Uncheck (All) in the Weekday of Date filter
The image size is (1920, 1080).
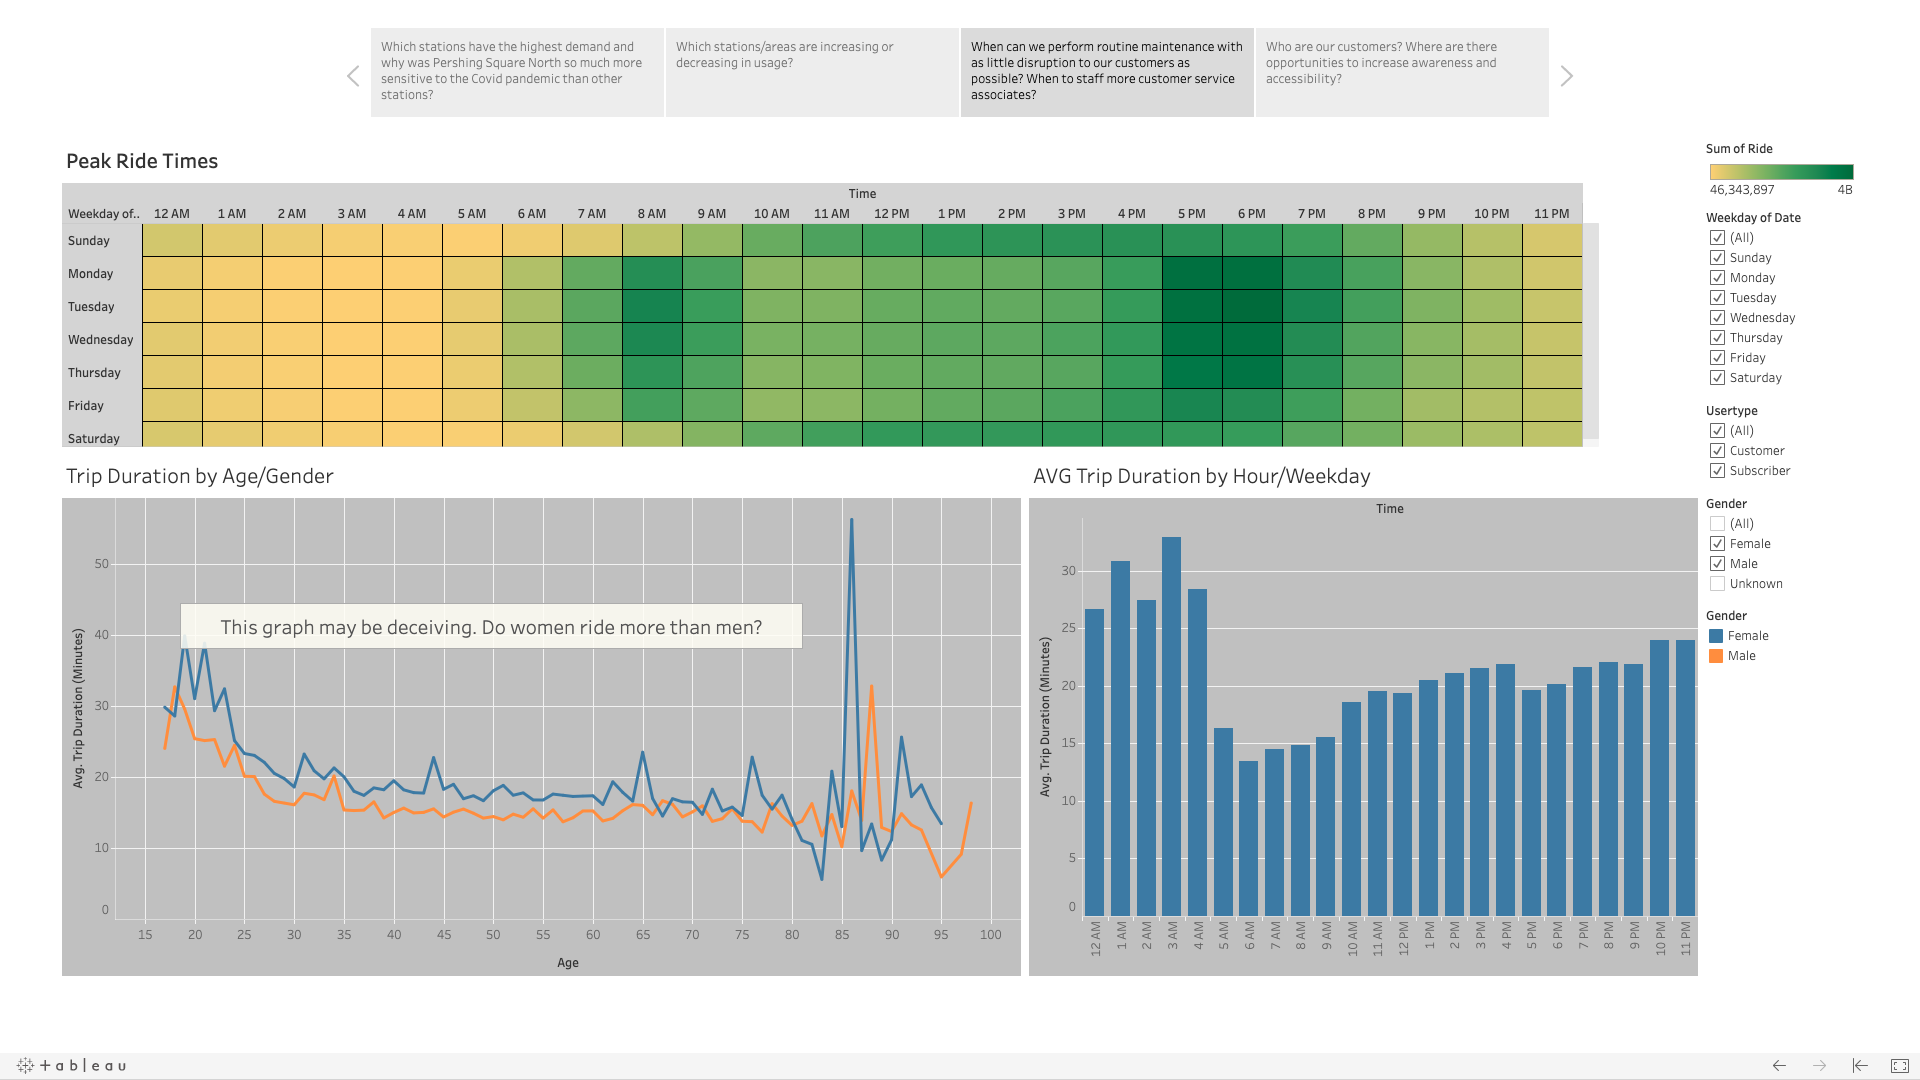pos(1717,237)
